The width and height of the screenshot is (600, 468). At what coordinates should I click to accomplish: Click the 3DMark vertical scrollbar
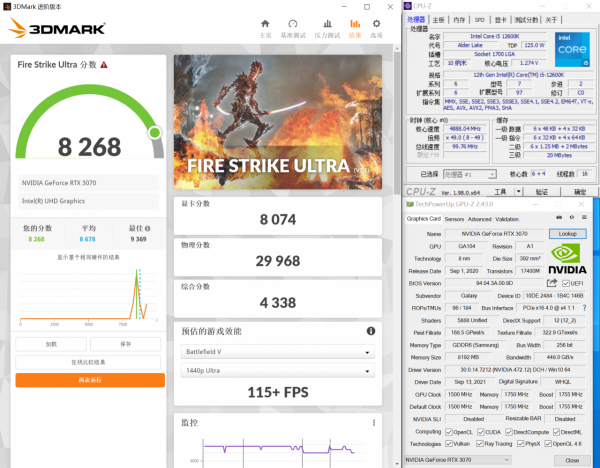coord(397,122)
